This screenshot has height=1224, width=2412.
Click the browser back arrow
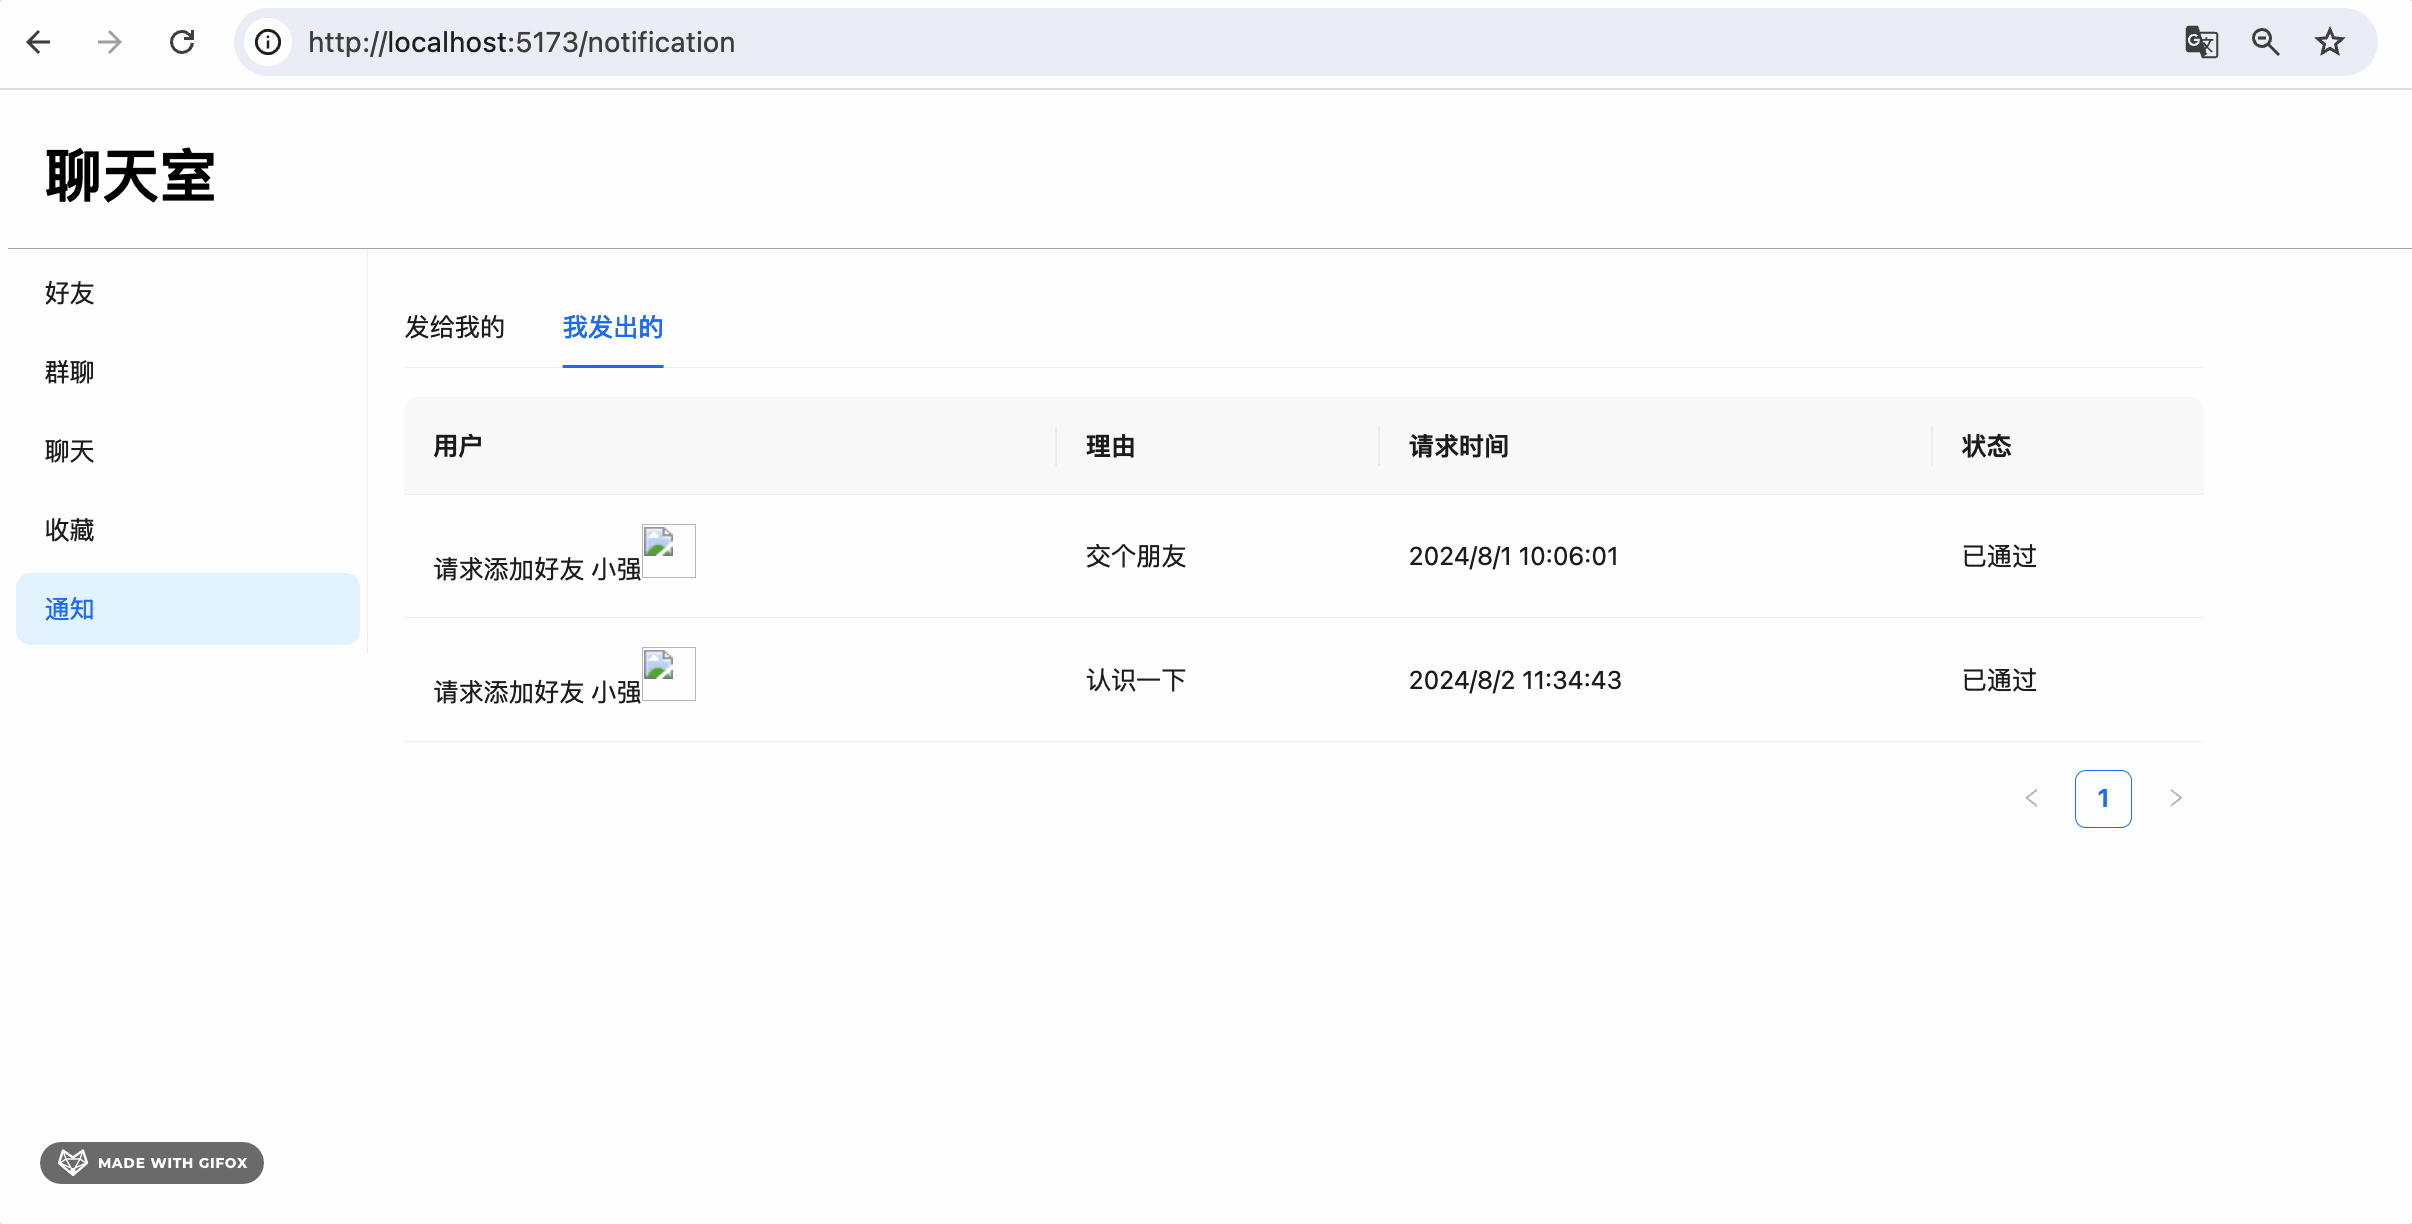(x=38, y=42)
